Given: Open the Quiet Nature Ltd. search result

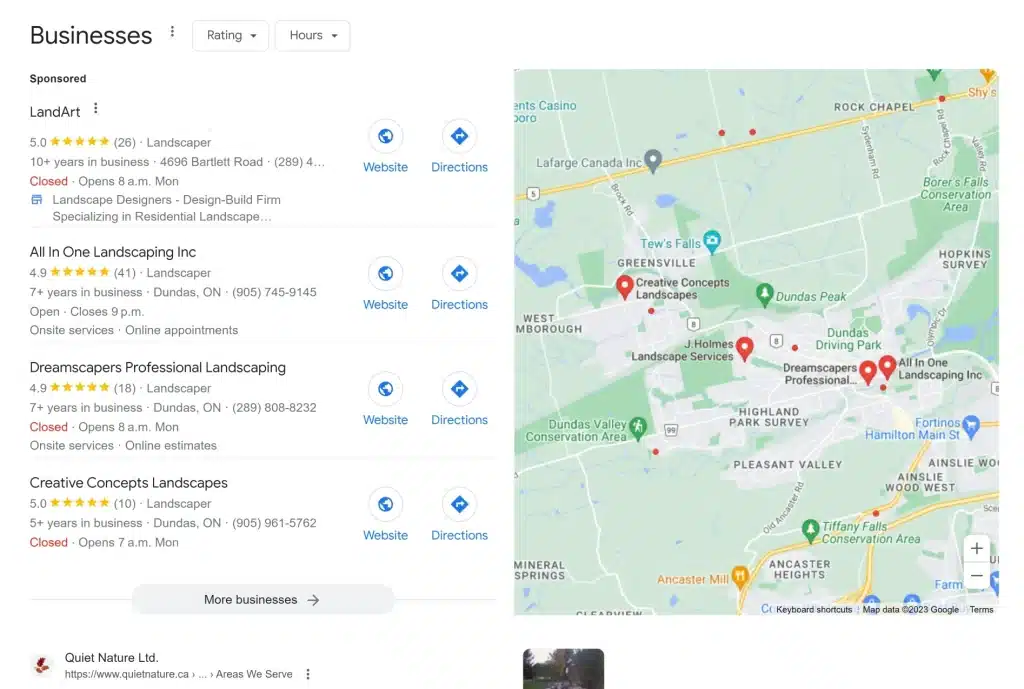Looking at the screenshot, I should click(x=112, y=658).
